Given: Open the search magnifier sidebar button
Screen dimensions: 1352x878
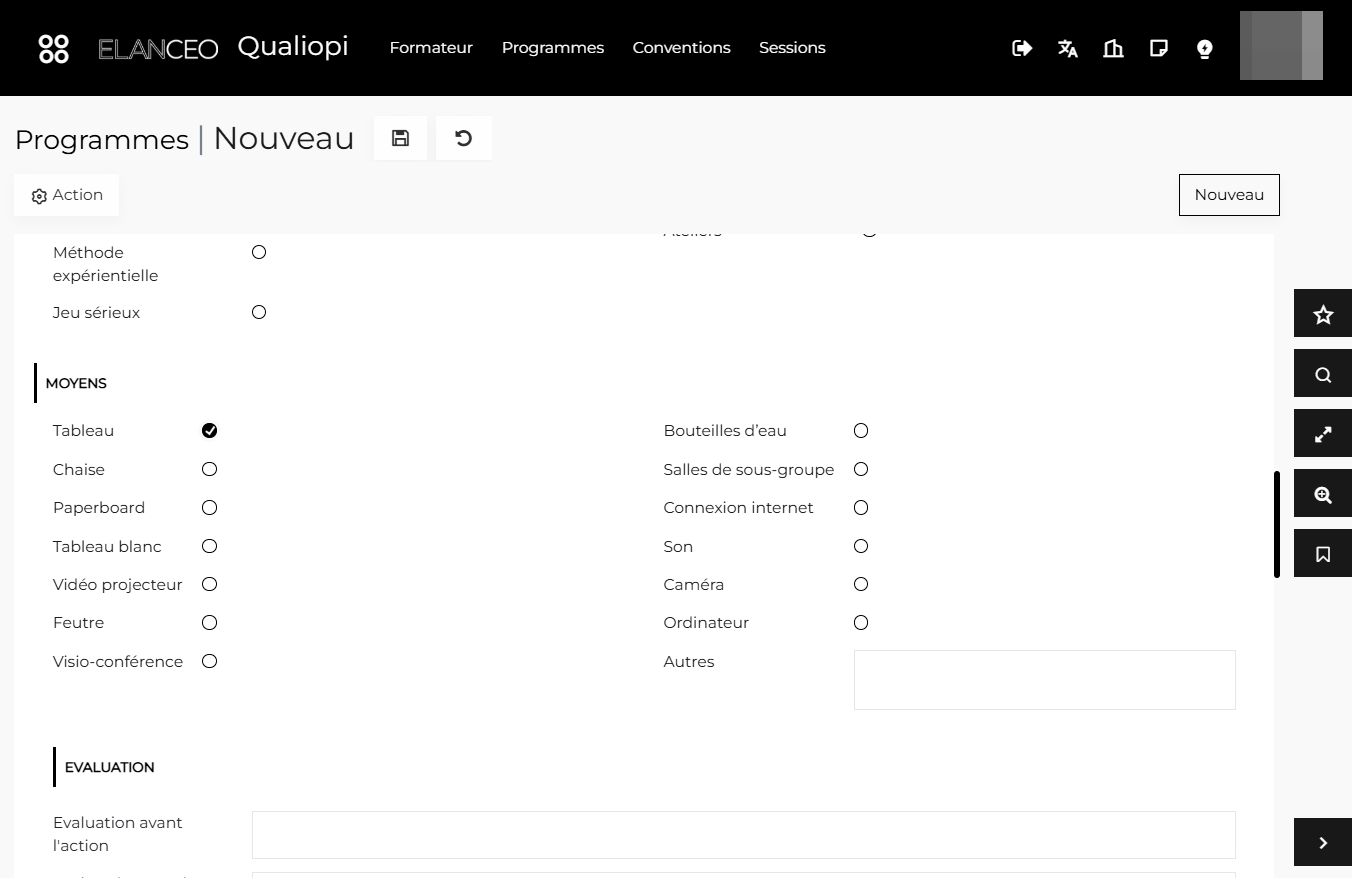Looking at the screenshot, I should (1323, 375).
